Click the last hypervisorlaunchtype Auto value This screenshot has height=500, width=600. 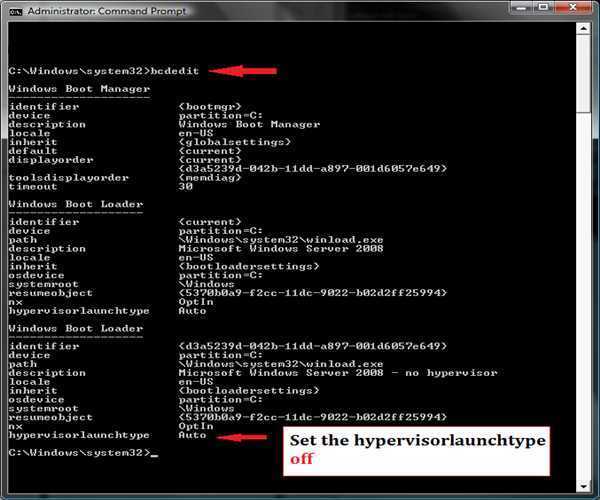pyautogui.click(x=192, y=435)
